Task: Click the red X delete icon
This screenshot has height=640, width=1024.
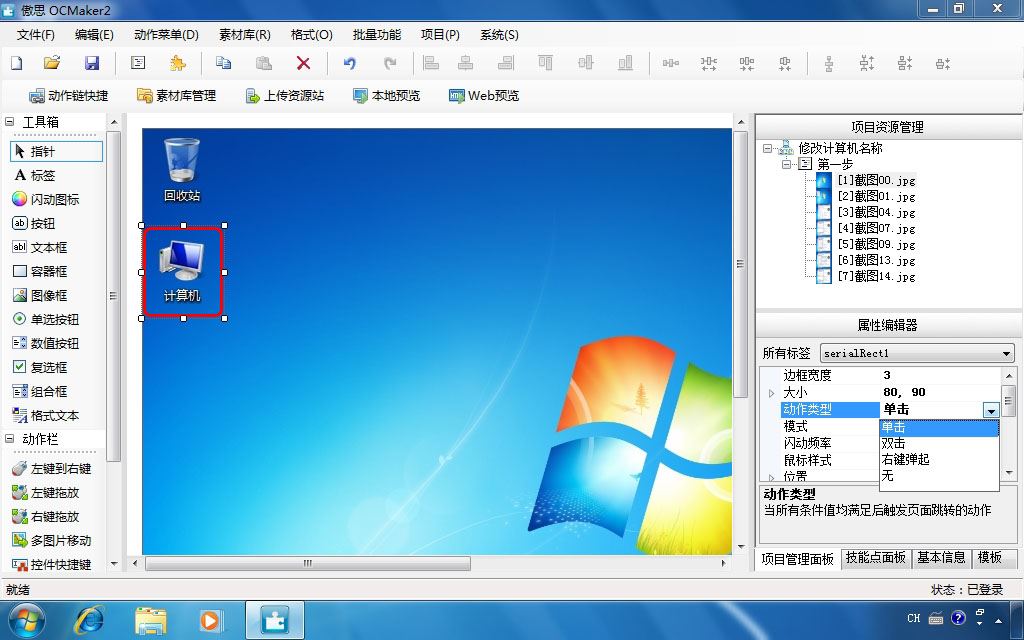Action: [303, 63]
